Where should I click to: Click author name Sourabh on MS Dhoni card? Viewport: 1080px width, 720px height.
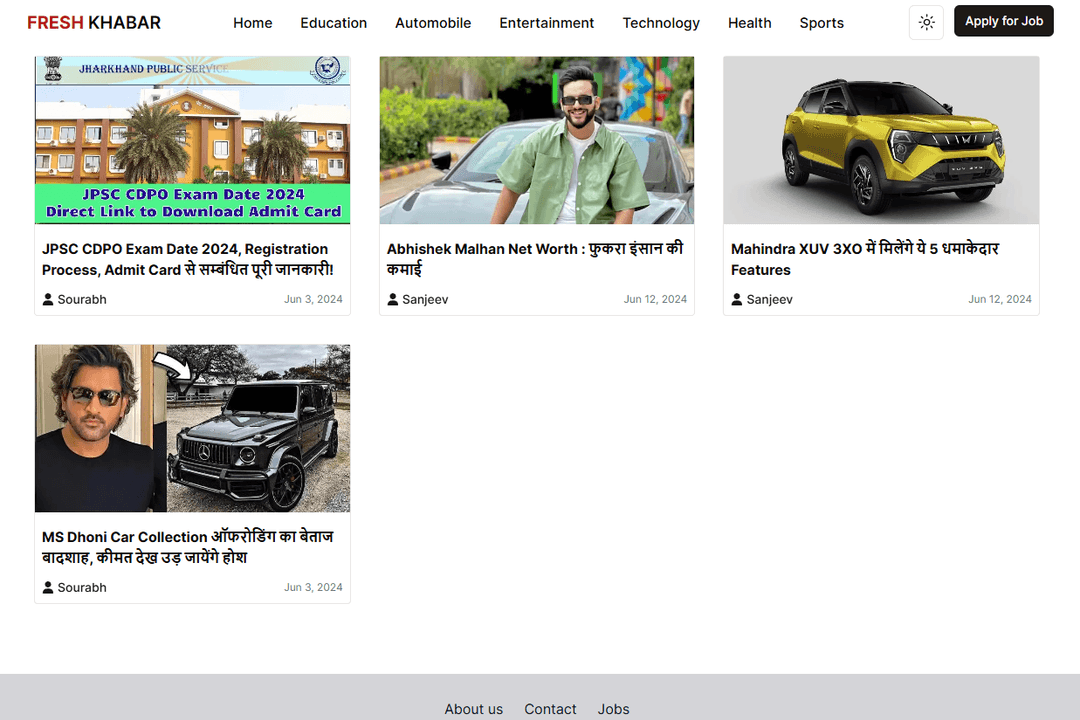[82, 587]
